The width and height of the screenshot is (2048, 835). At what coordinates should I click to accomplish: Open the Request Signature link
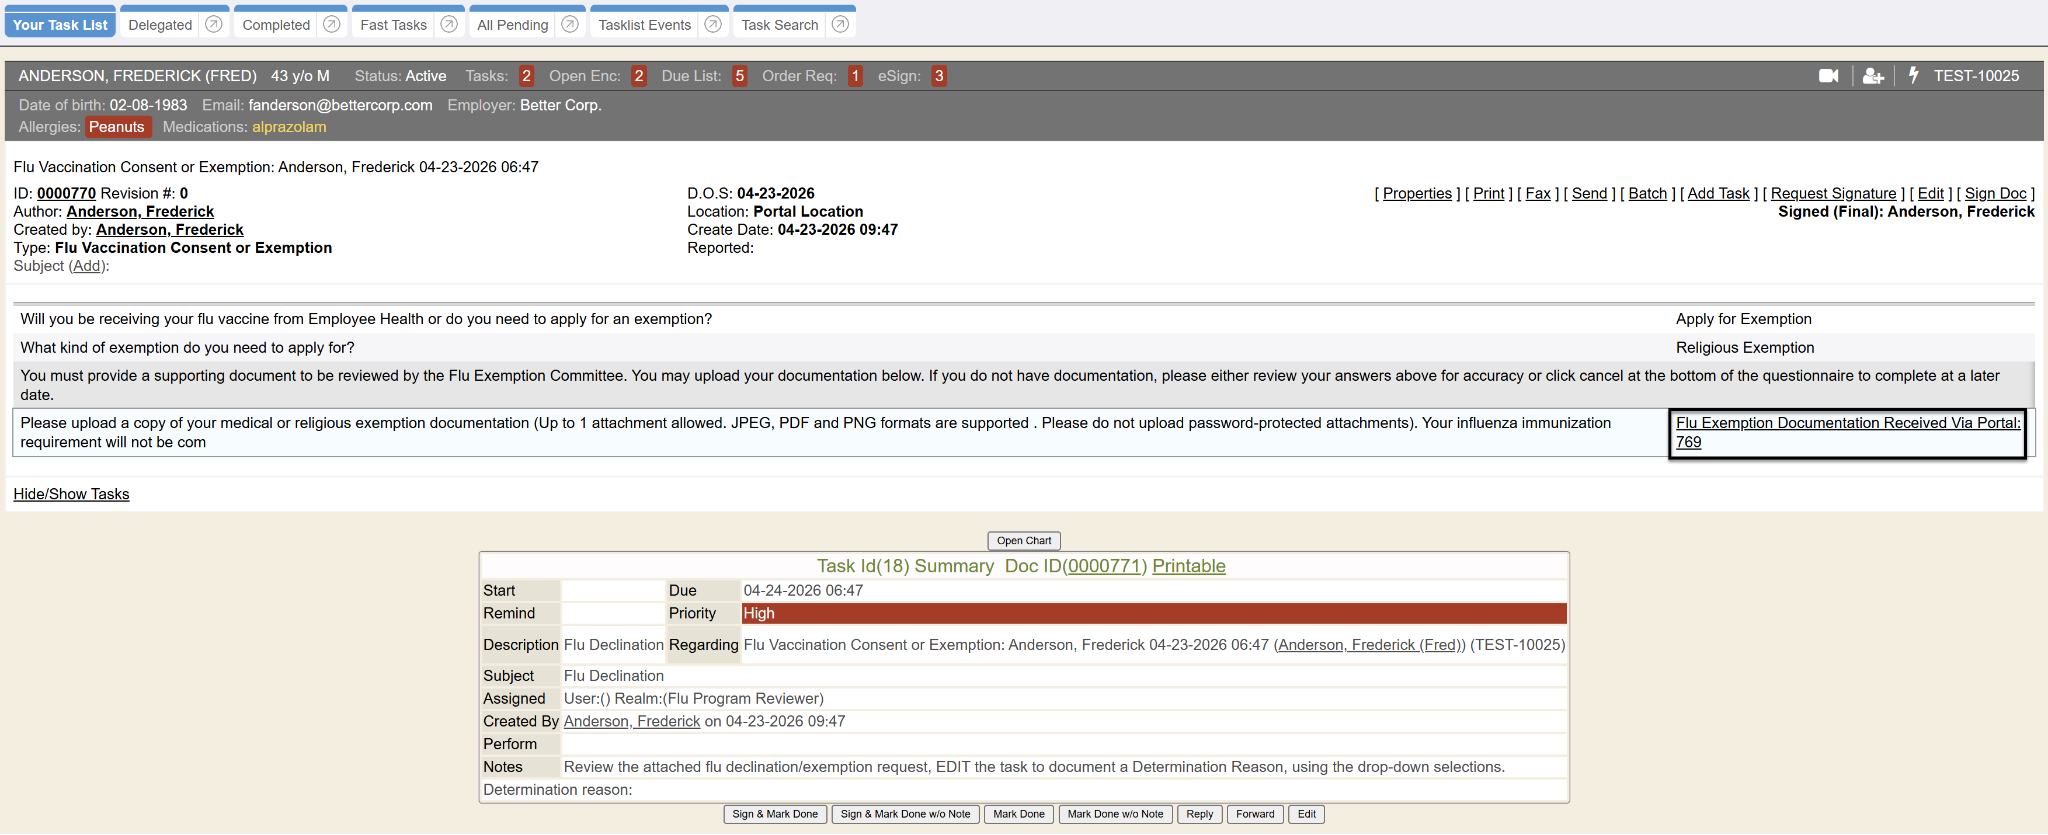(x=1833, y=194)
